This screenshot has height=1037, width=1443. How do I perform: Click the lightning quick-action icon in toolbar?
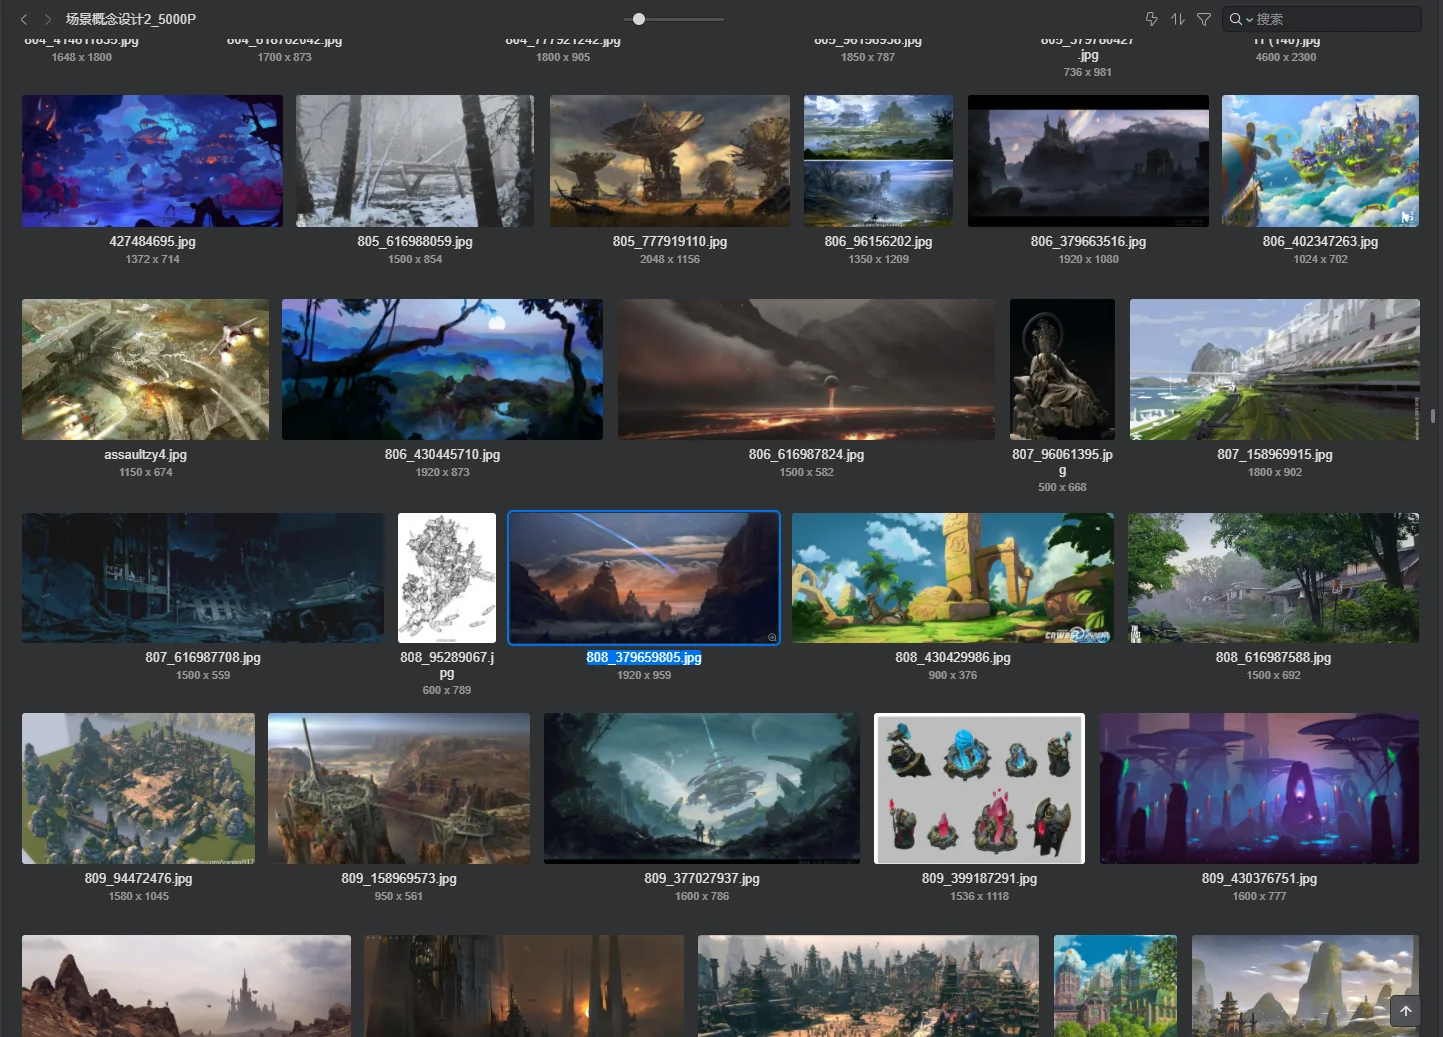point(1151,19)
